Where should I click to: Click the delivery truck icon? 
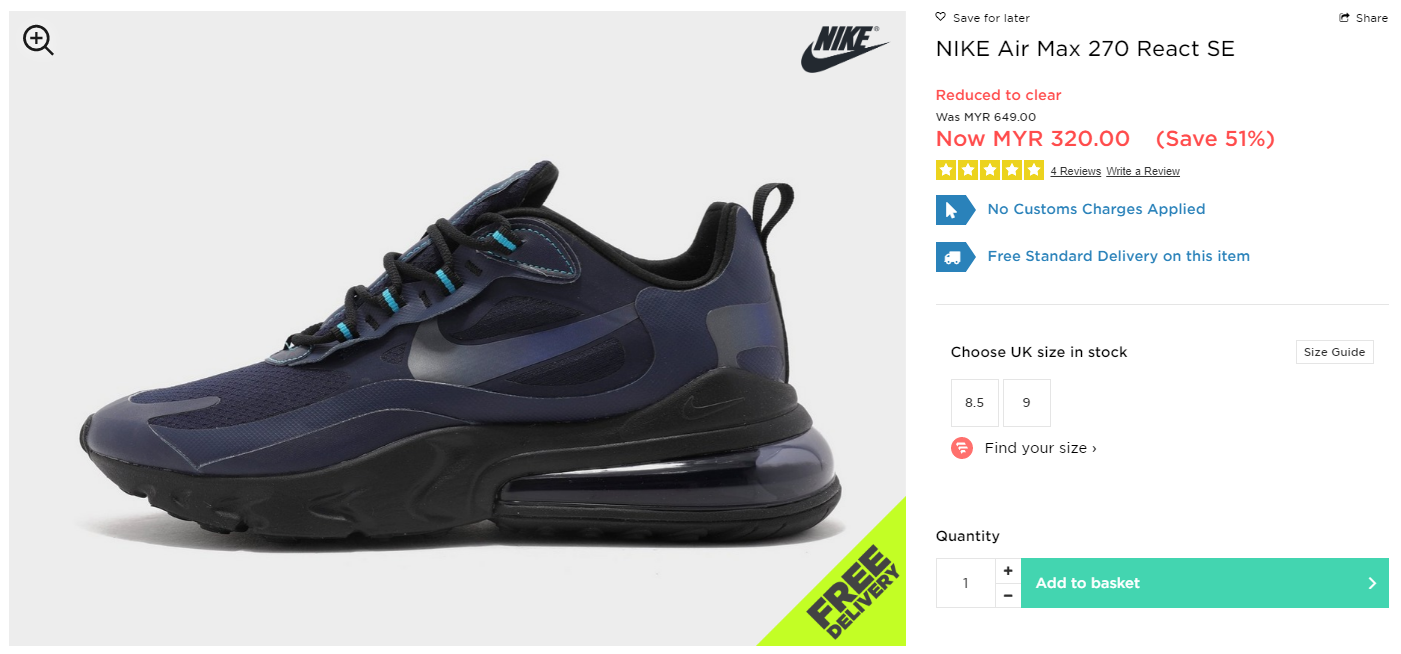955,257
